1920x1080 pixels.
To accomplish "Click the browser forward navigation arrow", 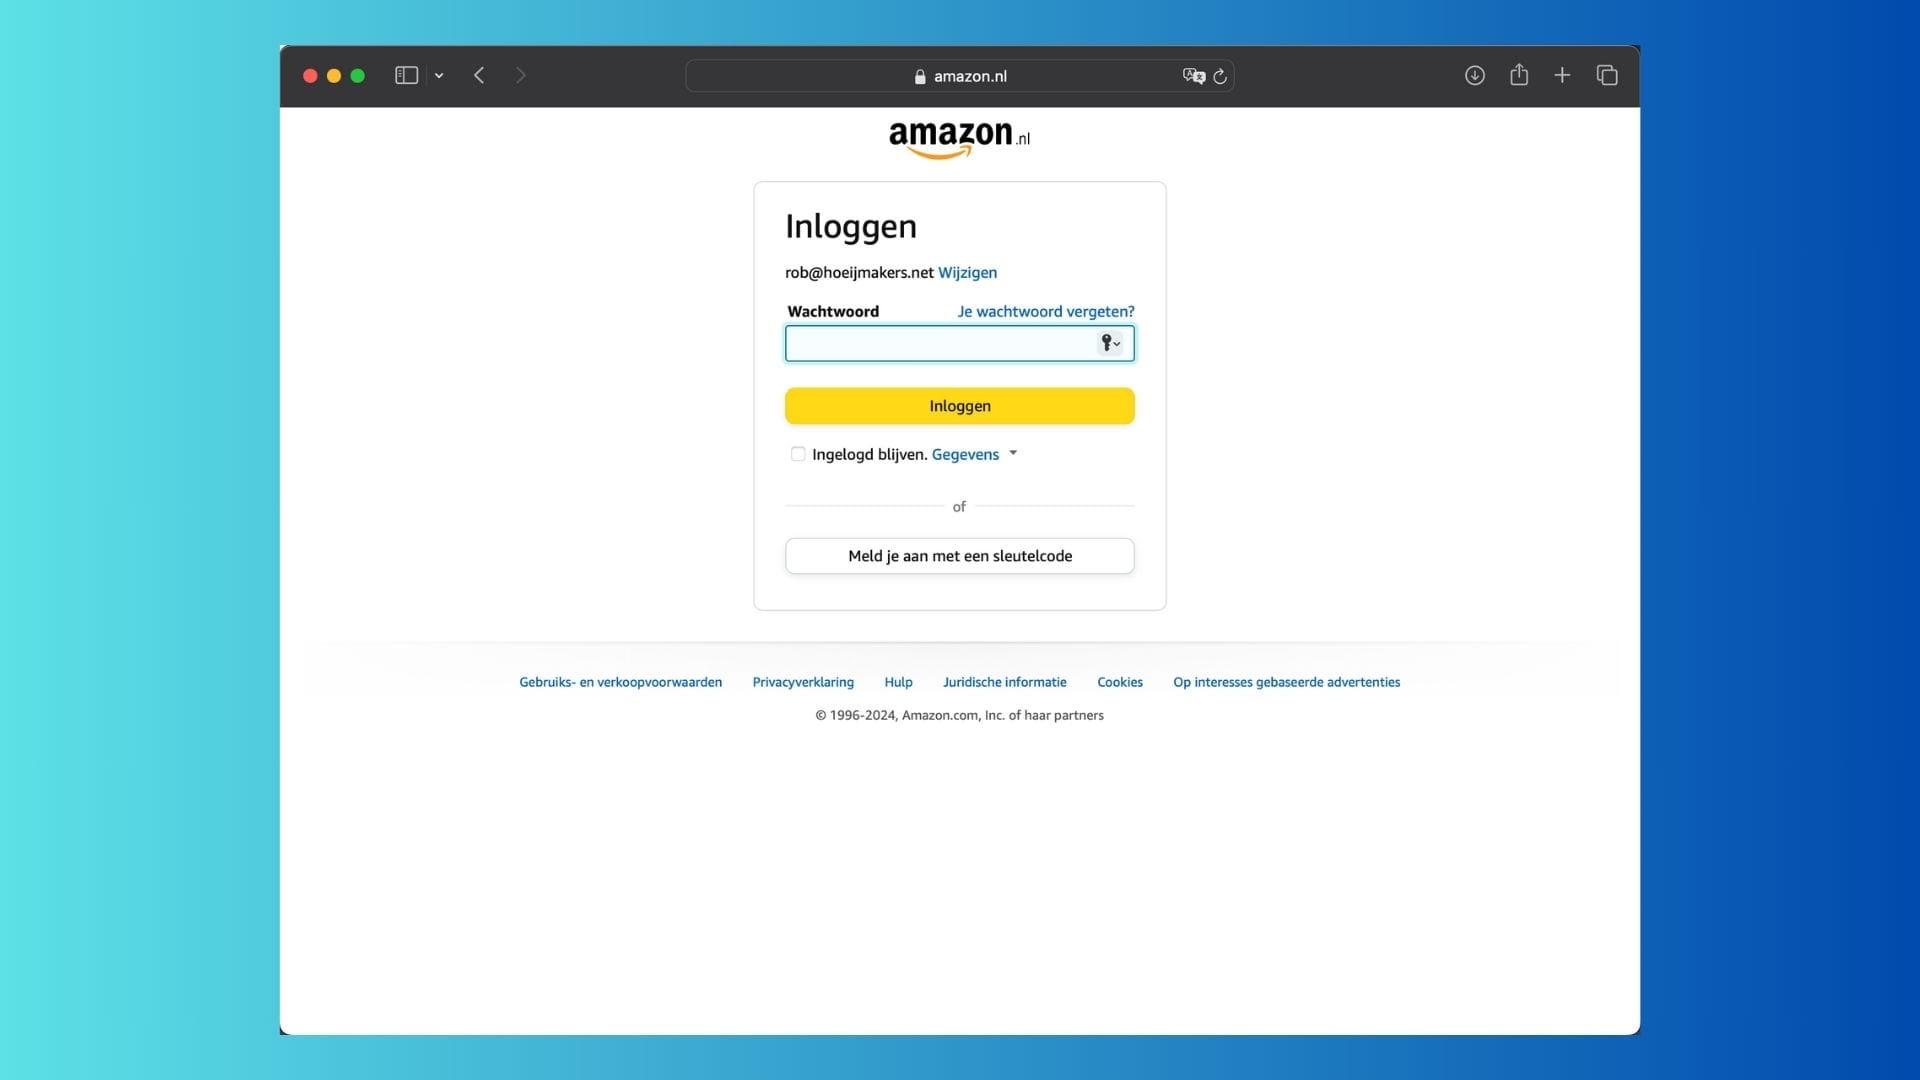I will [521, 75].
